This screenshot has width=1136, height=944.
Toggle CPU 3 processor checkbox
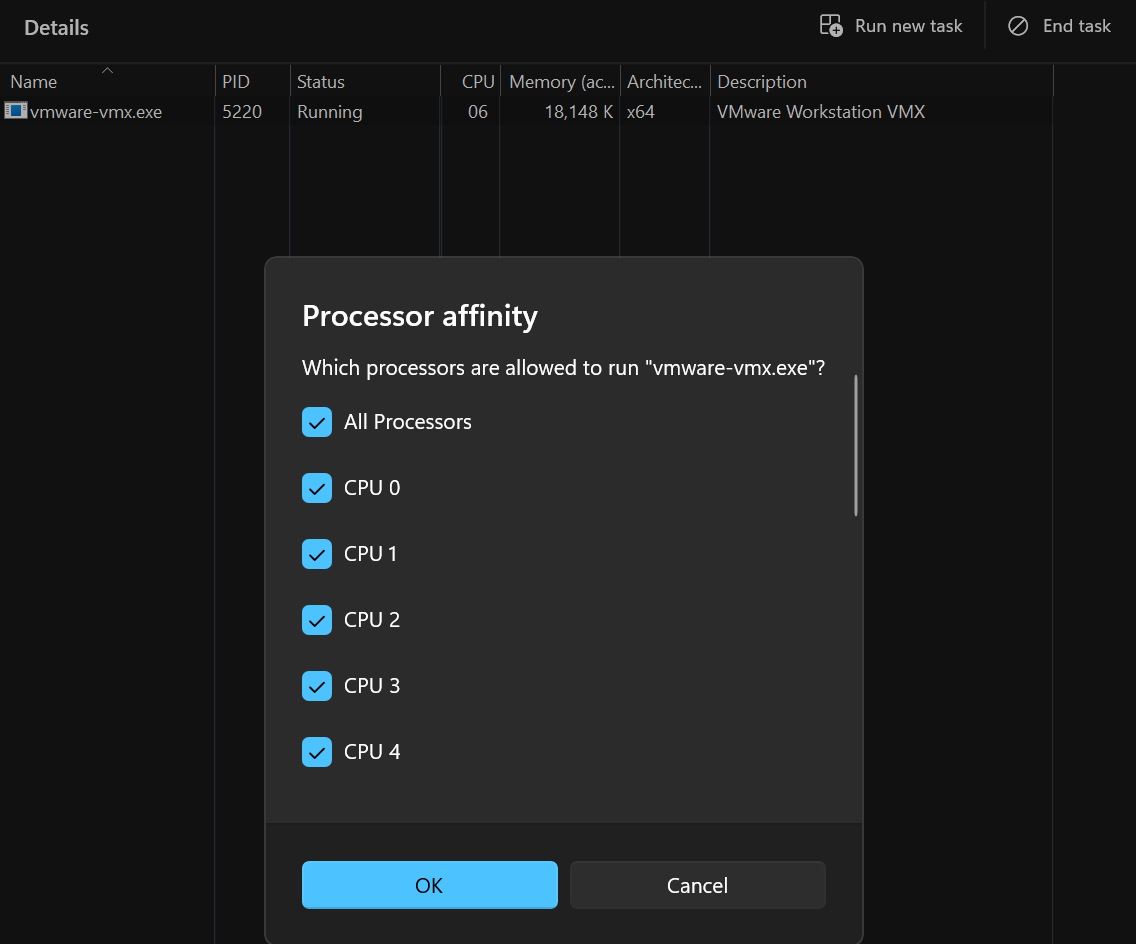[317, 686]
